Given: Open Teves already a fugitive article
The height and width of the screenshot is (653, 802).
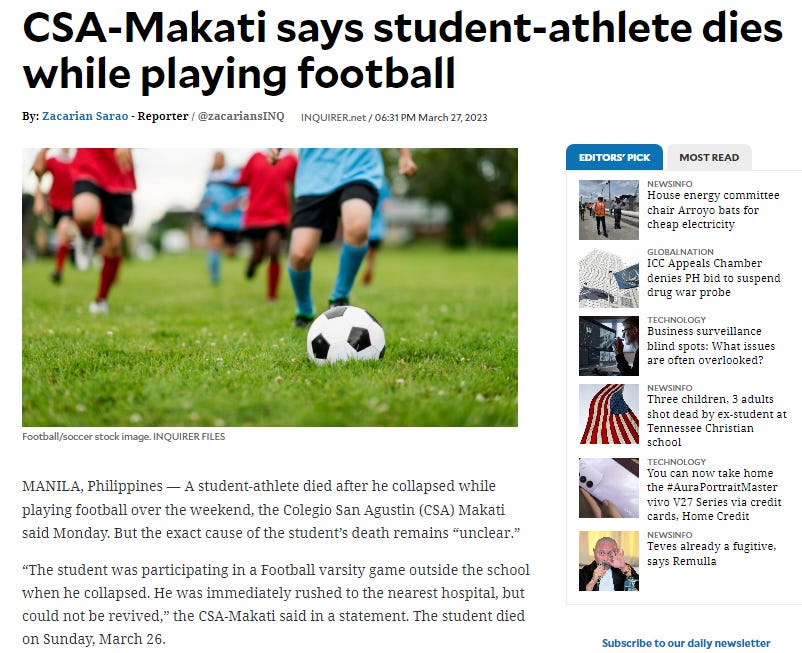Looking at the screenshot, I should click(711, 554).
